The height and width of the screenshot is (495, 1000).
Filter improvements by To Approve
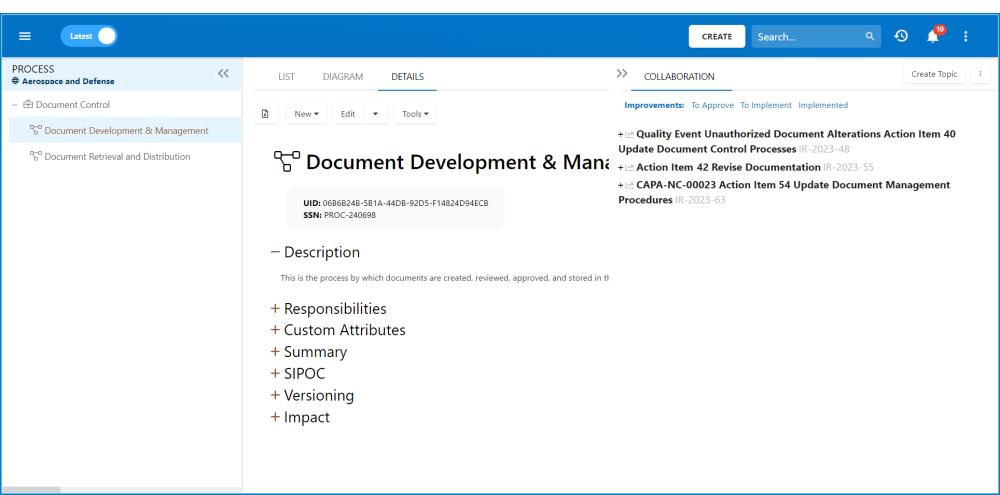click(712, 105)
